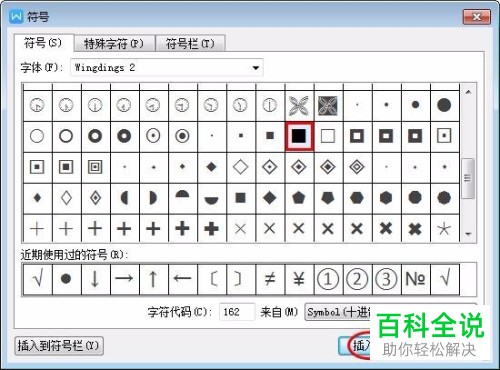Pick the not-equal ≠ recent symbol

(270, 279)
